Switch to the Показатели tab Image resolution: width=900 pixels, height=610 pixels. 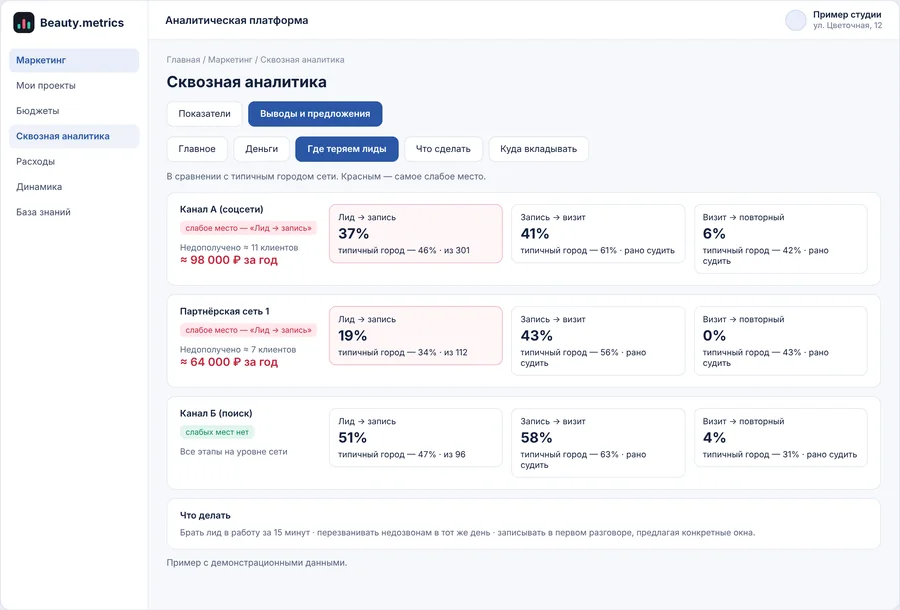click(x=204, y=114)
